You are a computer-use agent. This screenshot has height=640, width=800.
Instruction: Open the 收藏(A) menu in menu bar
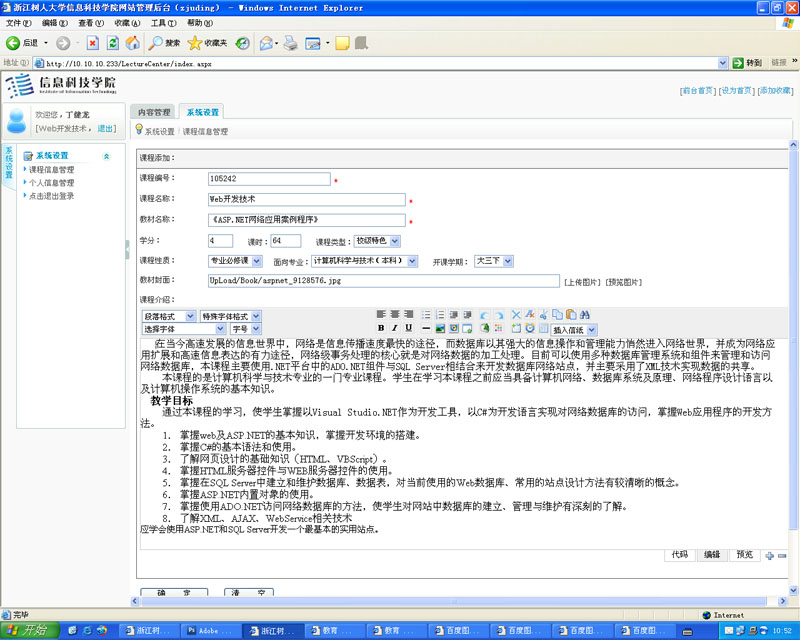coord(127,22)
